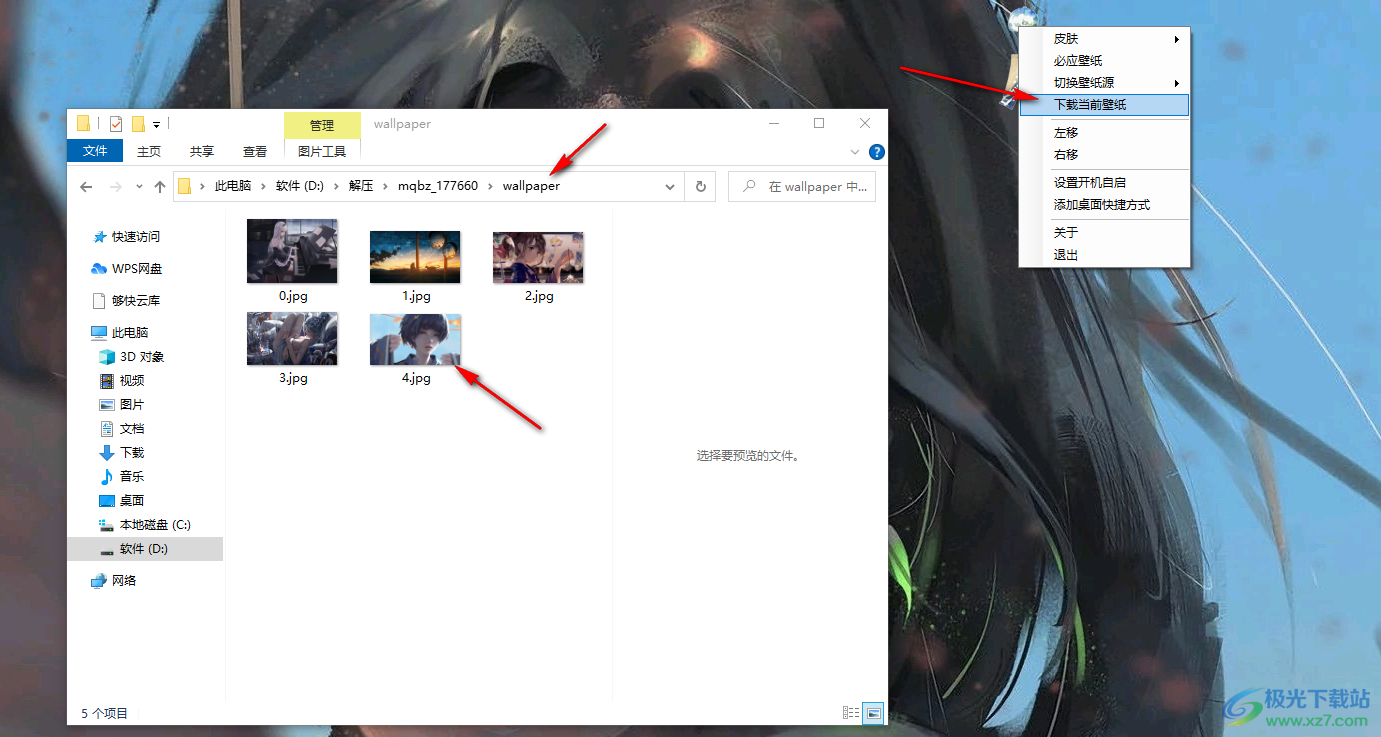The width and height of the screenshot is (1381, 737).
Task: Open 视频 folder in sidebar
Action: [131, 381]
